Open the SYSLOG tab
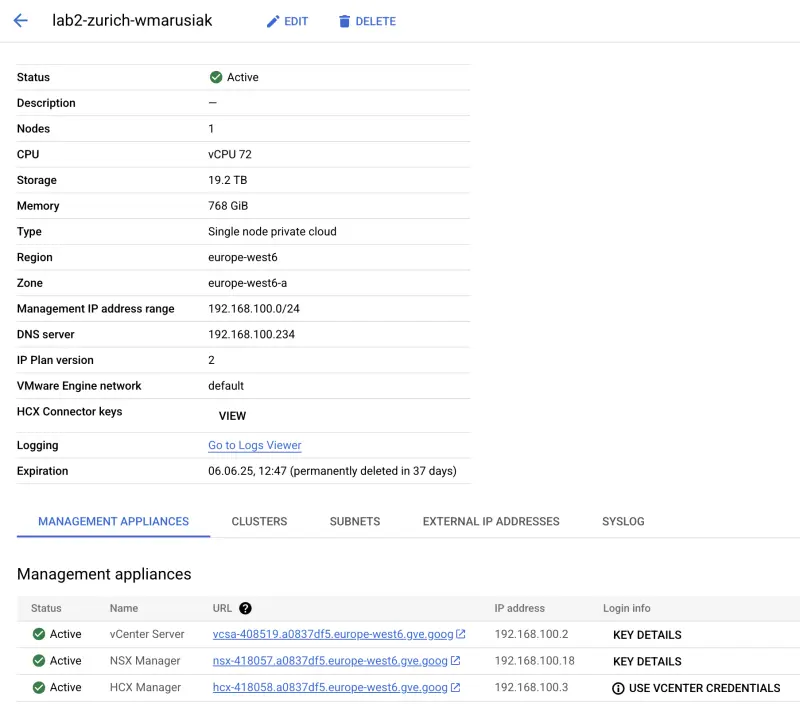The height and width of the screenshot is (712, 800). pos(623,521)
